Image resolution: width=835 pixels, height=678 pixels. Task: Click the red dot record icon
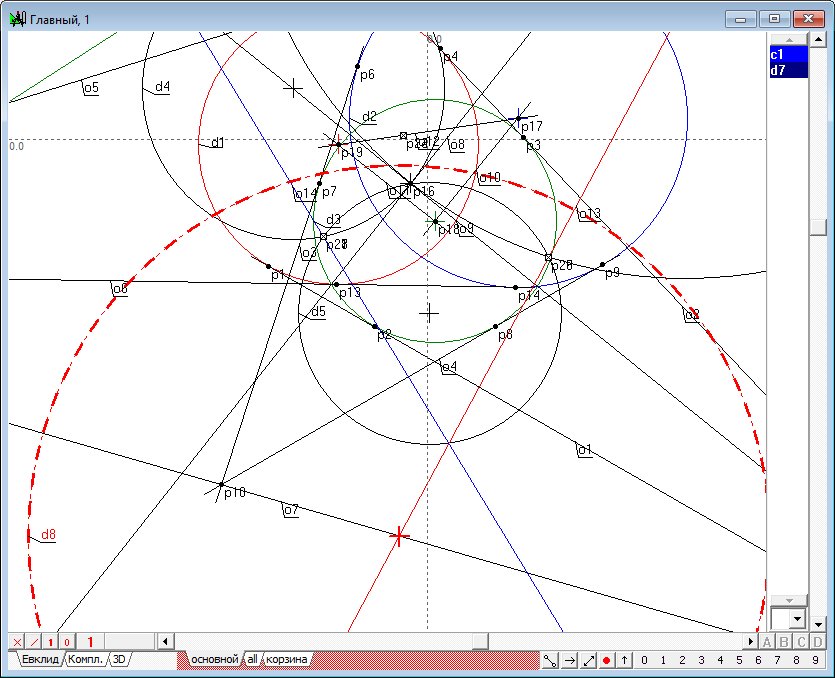coord(606,660)
